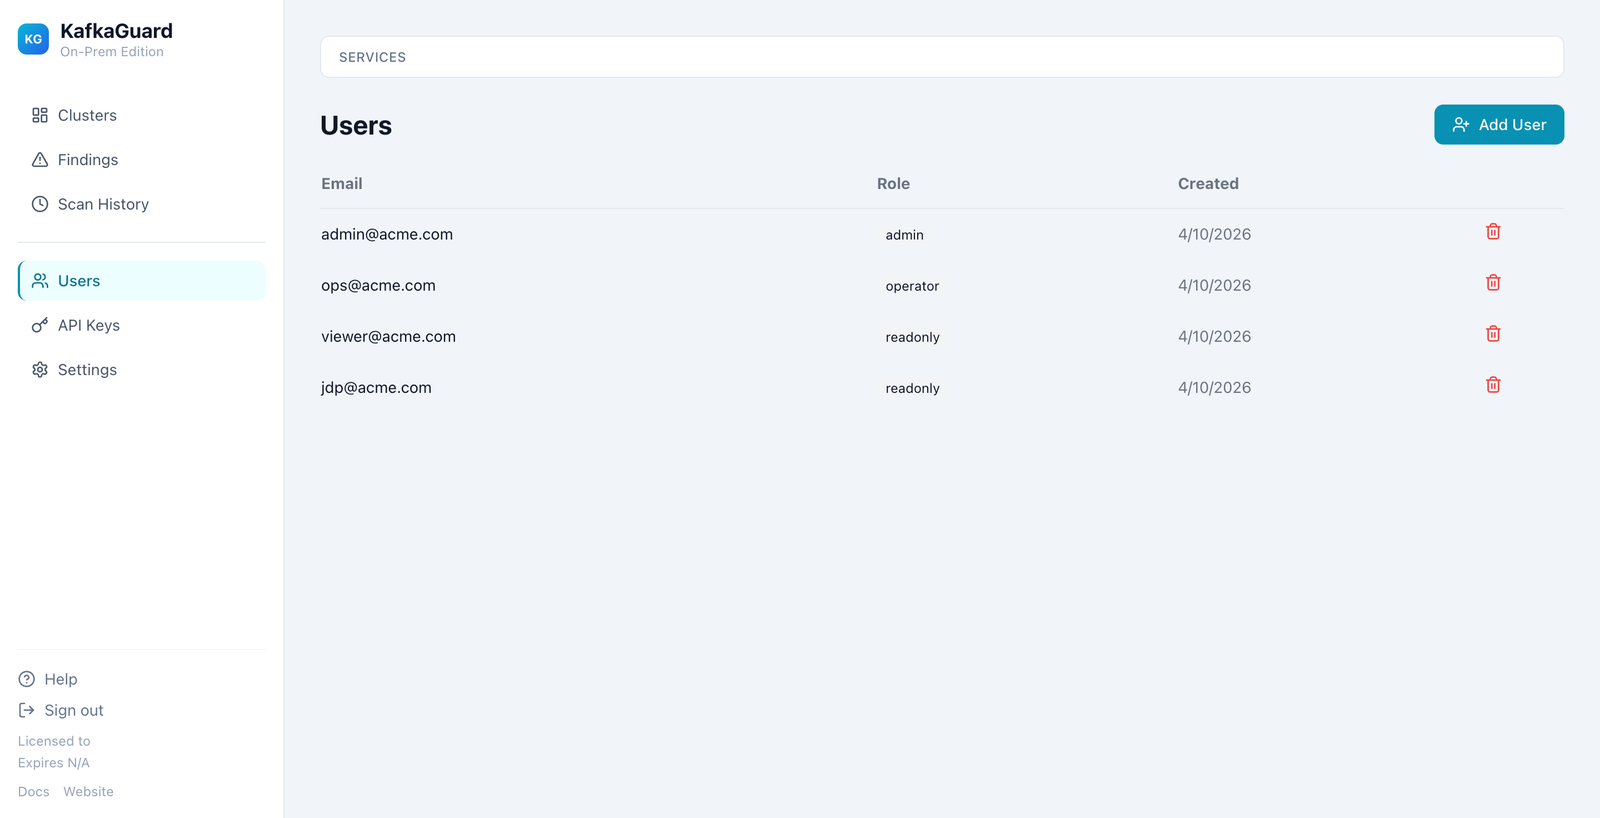Open the Settings page
The image size is (1600, 818).
[87, 370]
